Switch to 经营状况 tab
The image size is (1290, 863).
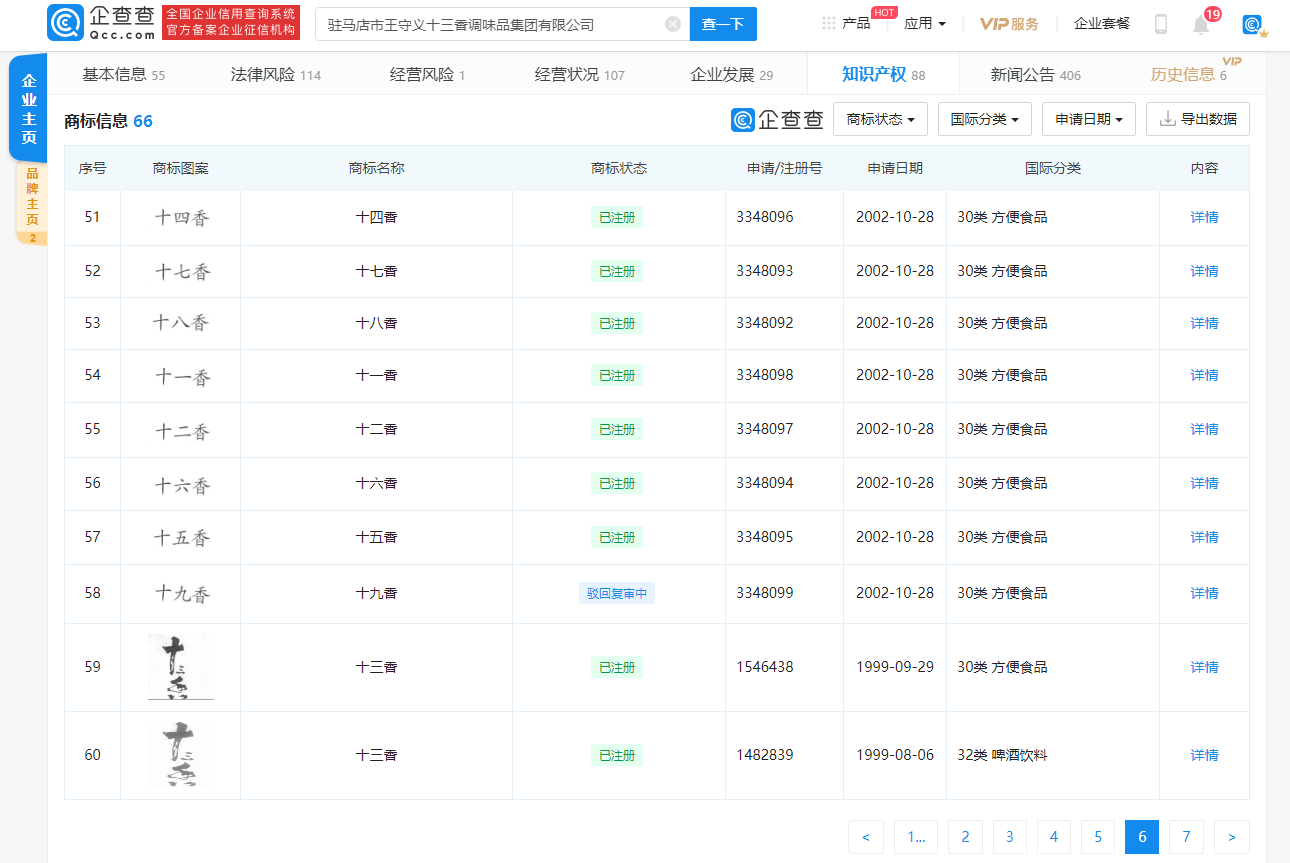coord(580,74)
